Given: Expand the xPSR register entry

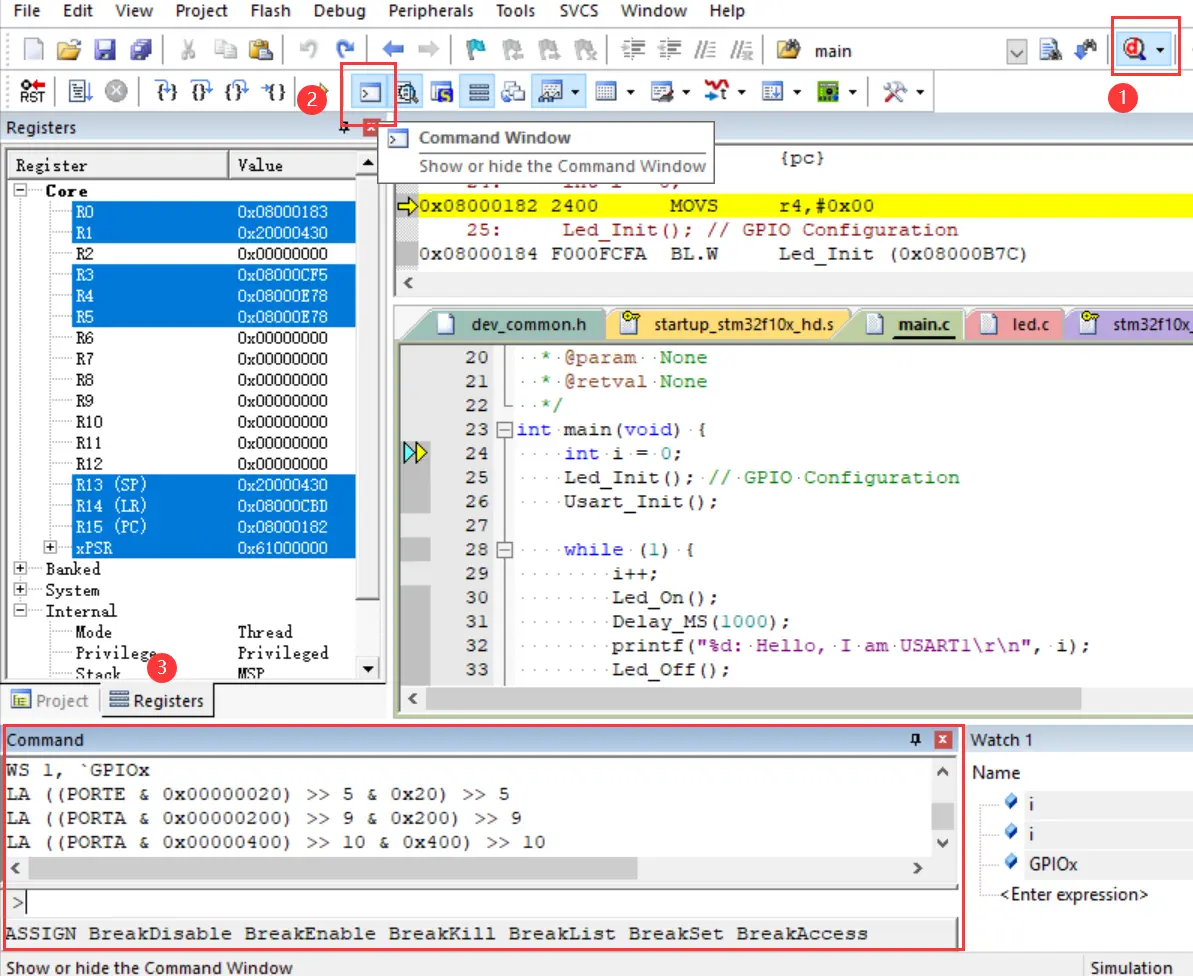Looking at the screenshot, I should pyautogui.click(x=50, y=547).
